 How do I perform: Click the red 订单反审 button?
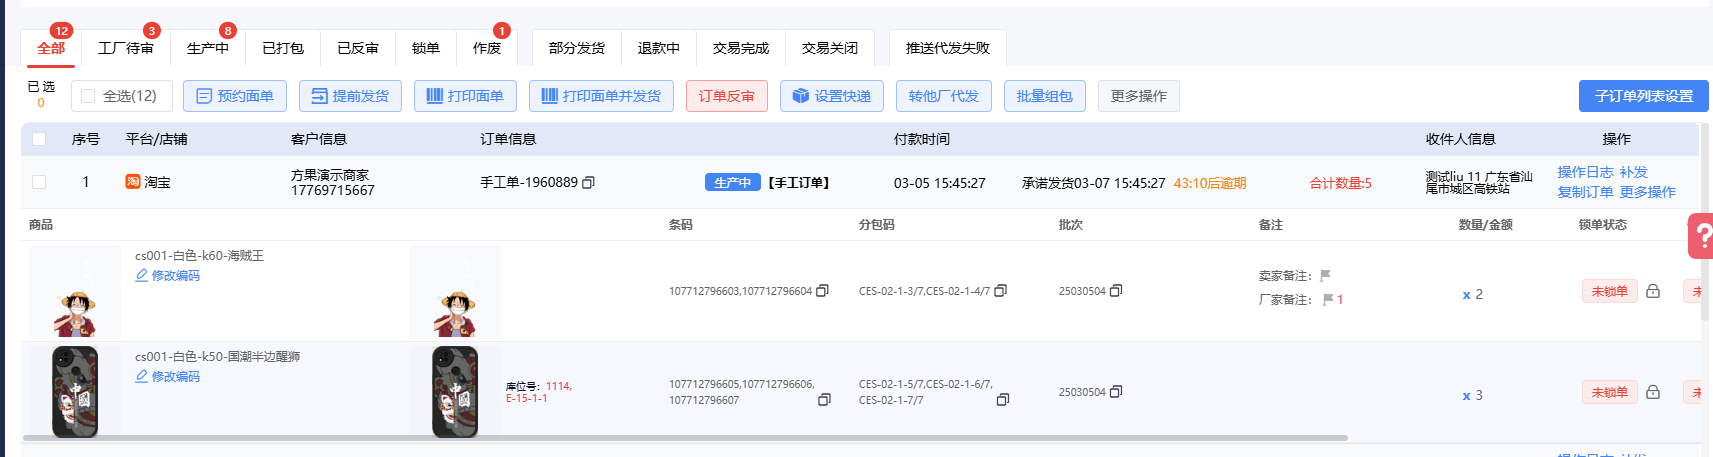pos(727,96)
